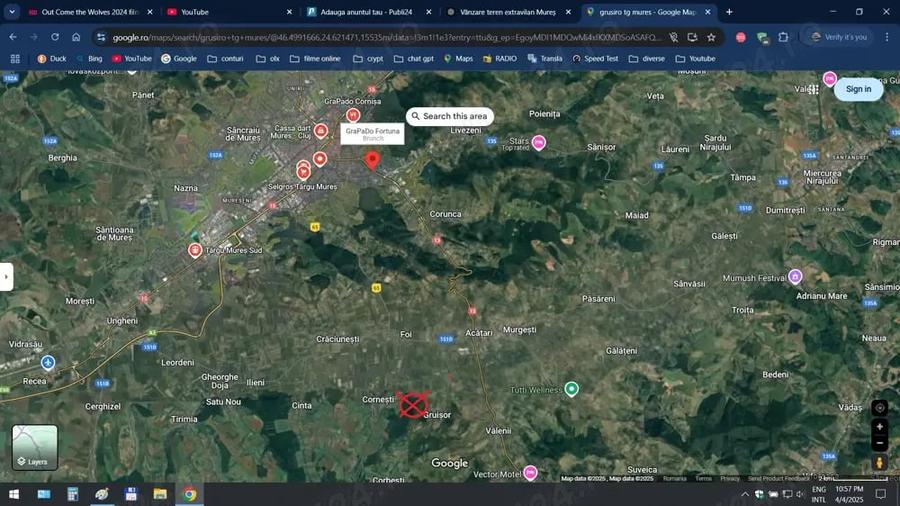Click the Mumush Festival purple pin
900x506 pixels.
click(795, 277)
